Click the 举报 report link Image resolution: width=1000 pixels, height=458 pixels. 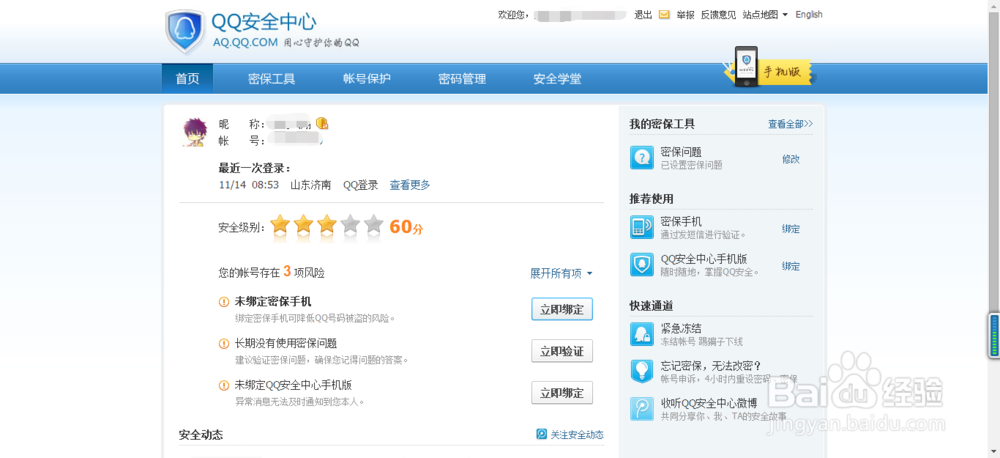[686, 15]
